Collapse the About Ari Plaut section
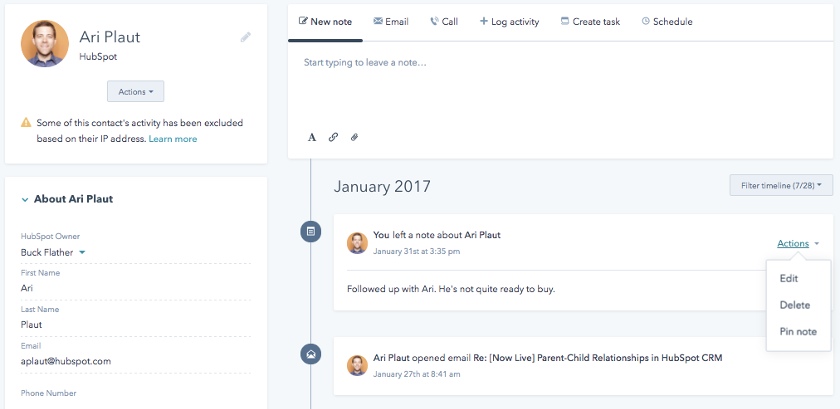The width and height of the screenshot is (840, 409). pyautogui.click(x=25, y=199)
